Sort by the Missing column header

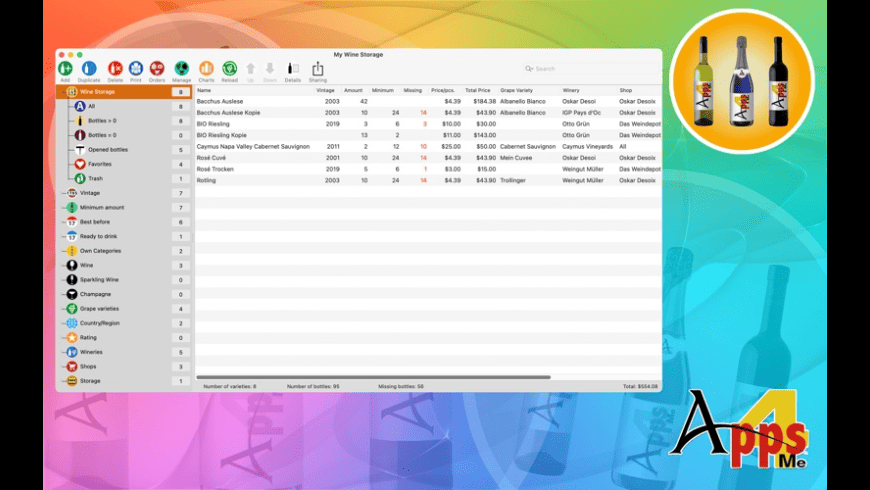click(412, 90)
